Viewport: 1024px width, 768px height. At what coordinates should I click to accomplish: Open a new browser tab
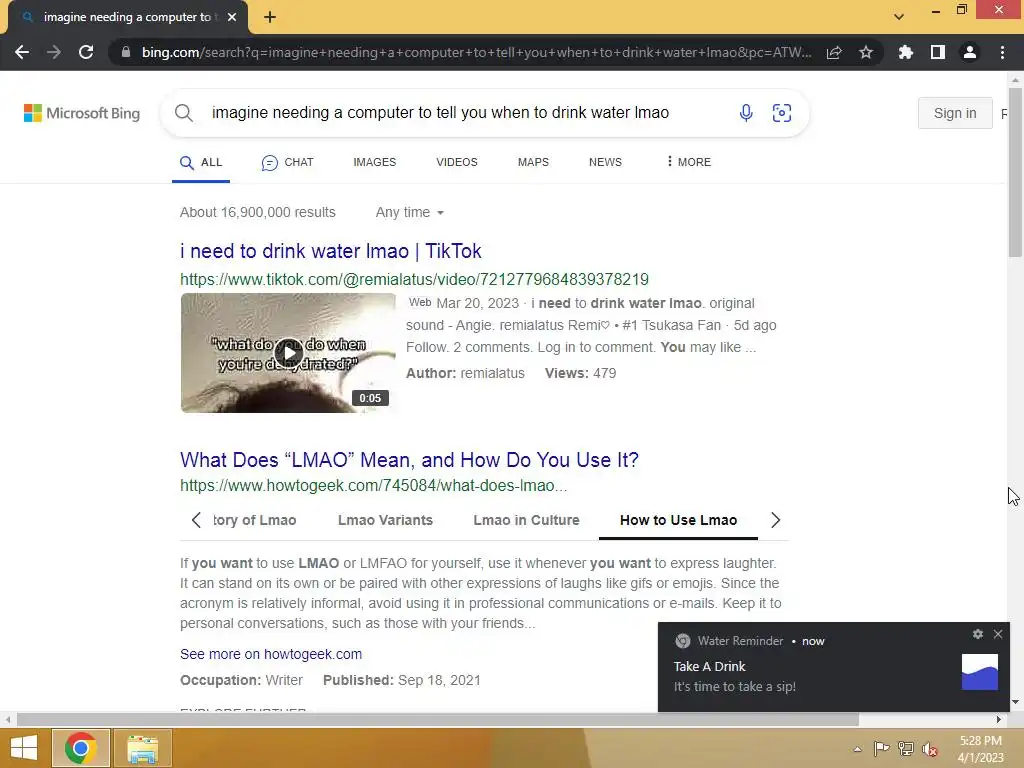(x=270, y=18)
